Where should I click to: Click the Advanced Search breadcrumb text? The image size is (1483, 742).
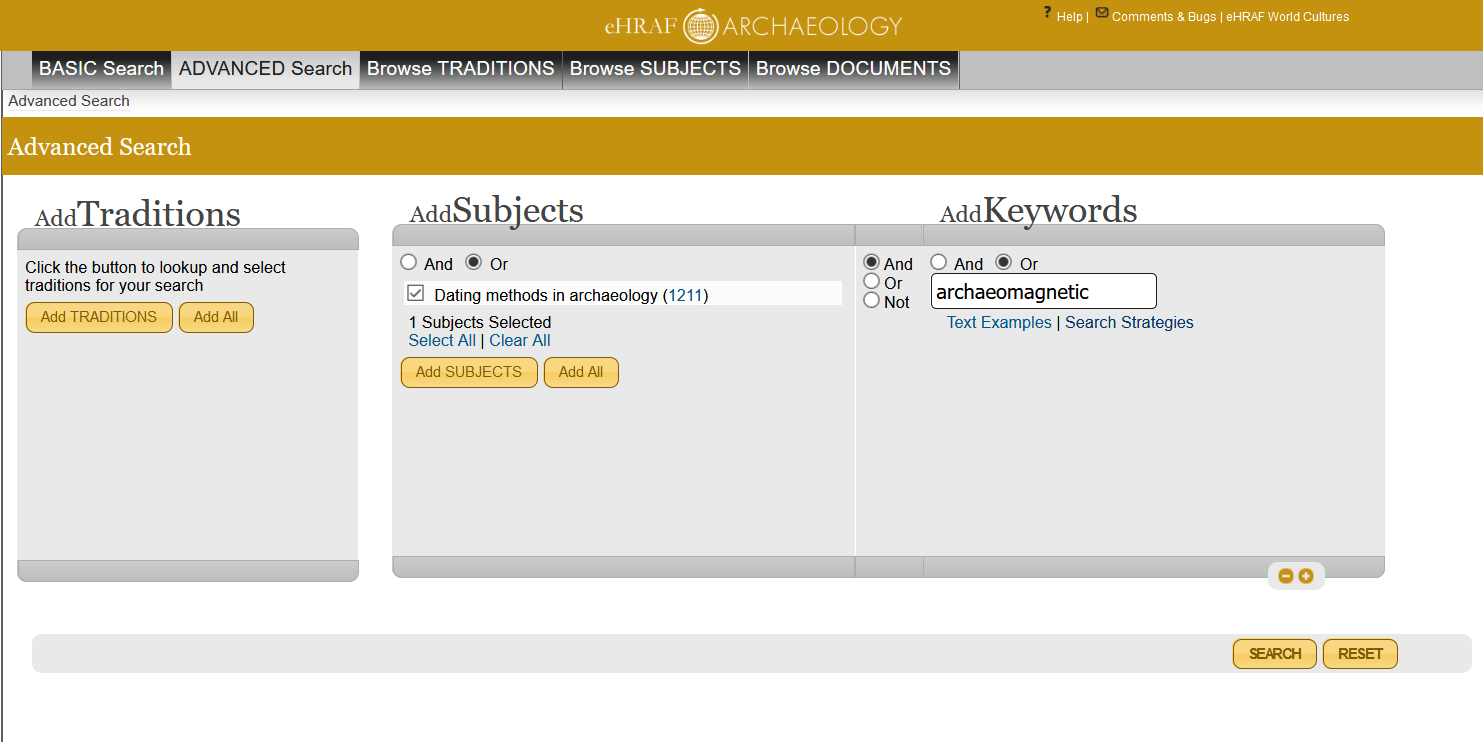[69, 101]
